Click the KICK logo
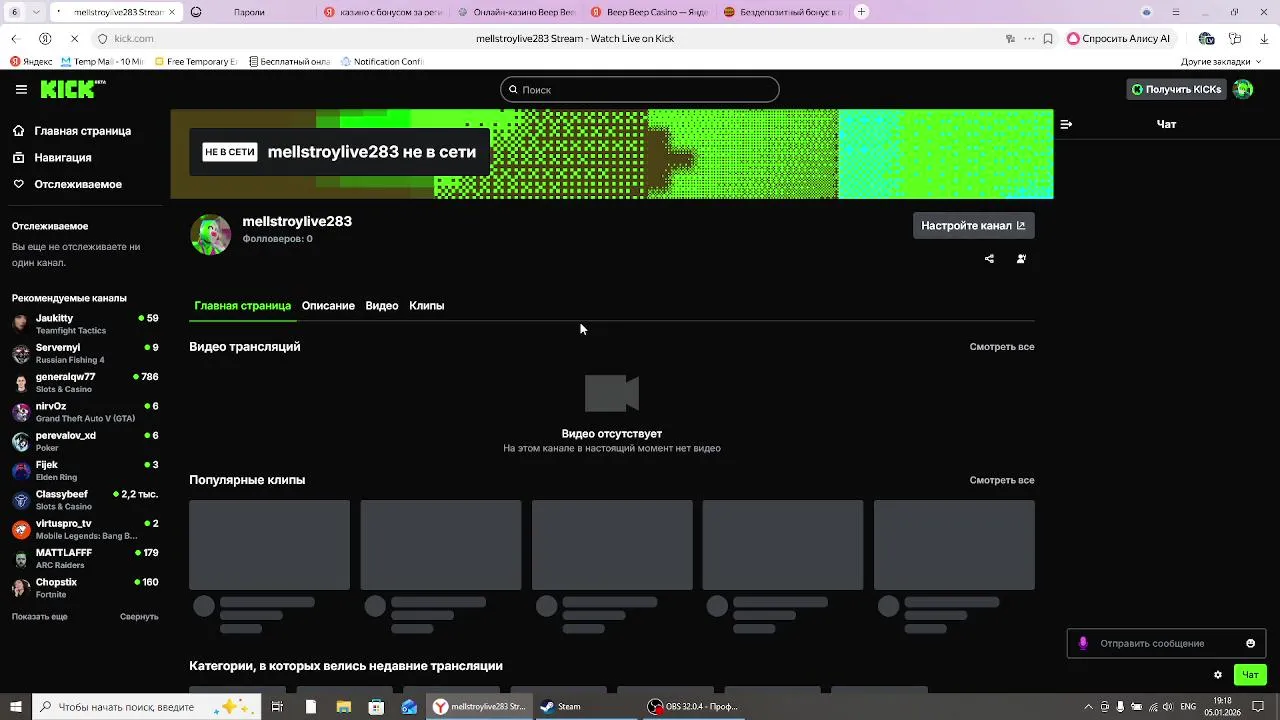The height and width of the screenshot is (720, 1280). tap(72, 89)
